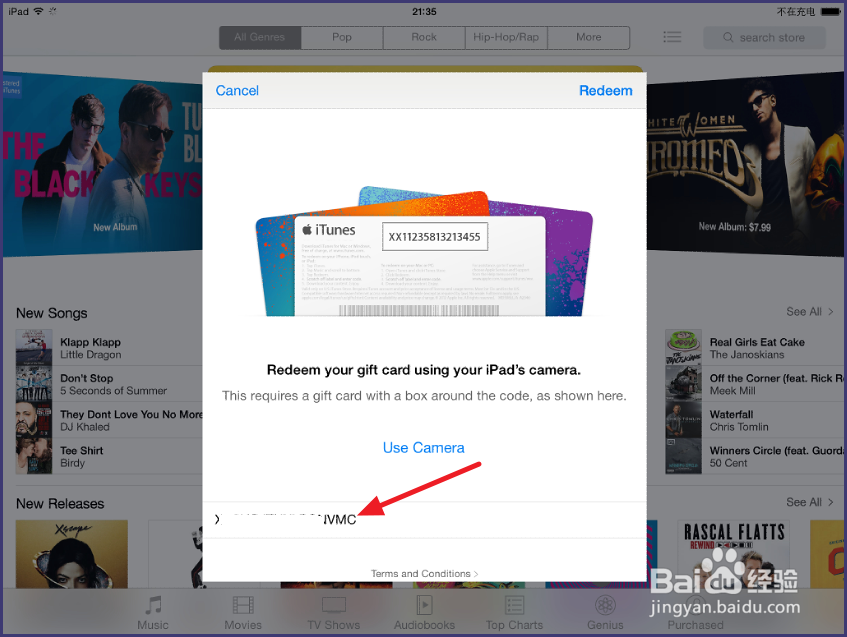Click the search magnifier icon

[x=728, y=37]
